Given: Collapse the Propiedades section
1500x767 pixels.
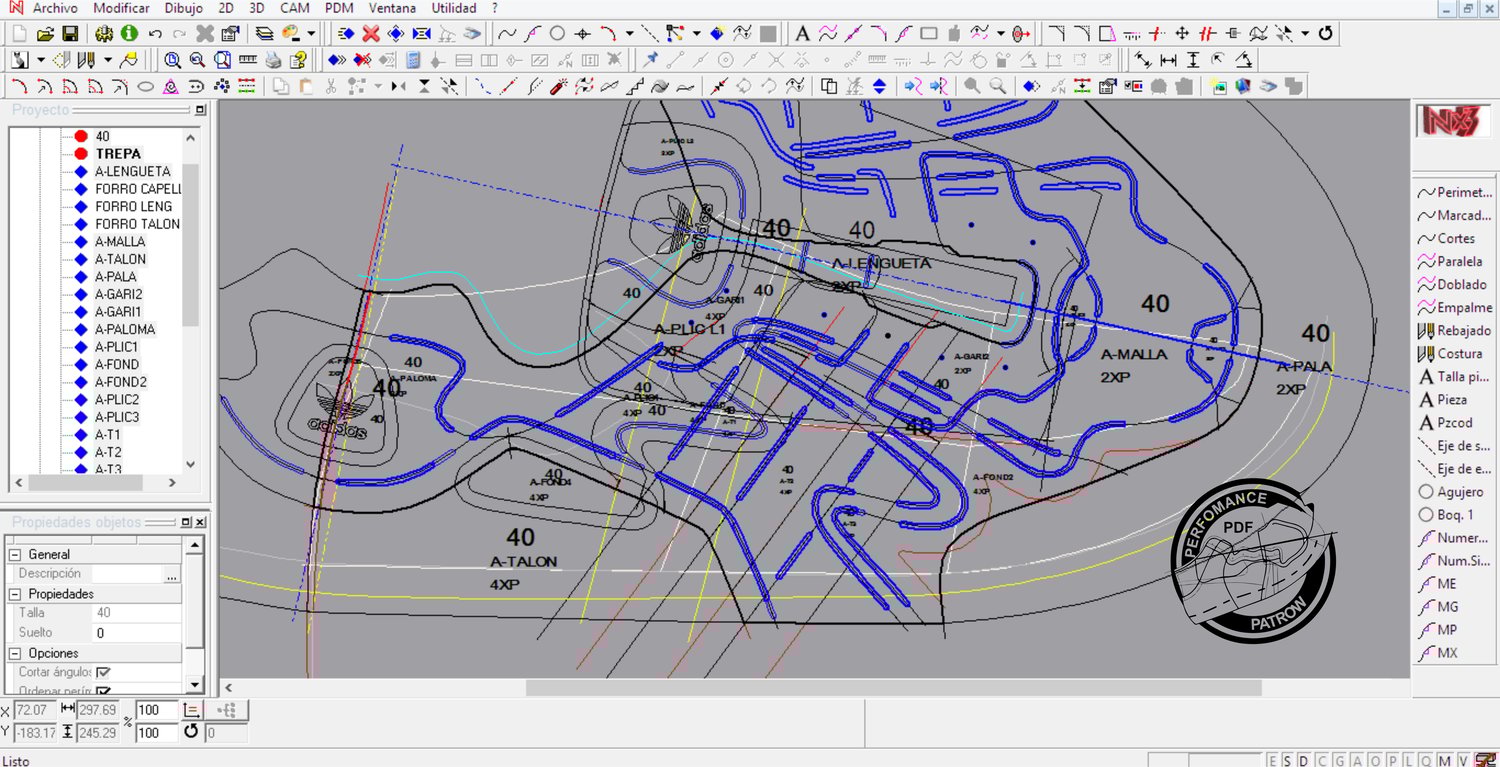Looking at the screenshot, I should pos(14,594).
